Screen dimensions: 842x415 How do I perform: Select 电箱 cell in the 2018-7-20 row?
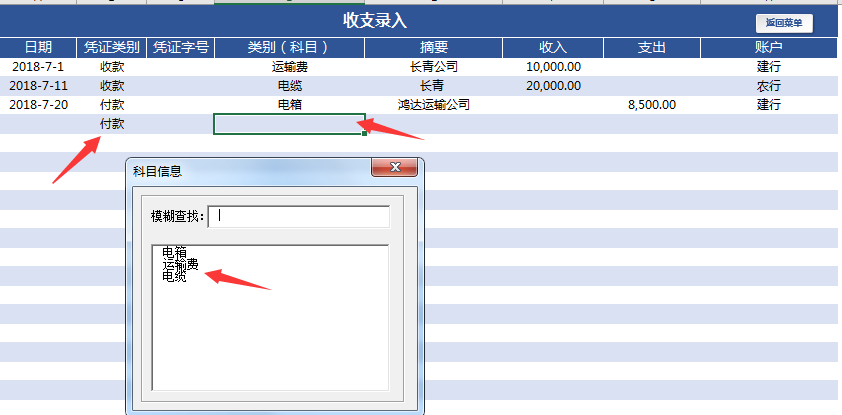point(289,105)
